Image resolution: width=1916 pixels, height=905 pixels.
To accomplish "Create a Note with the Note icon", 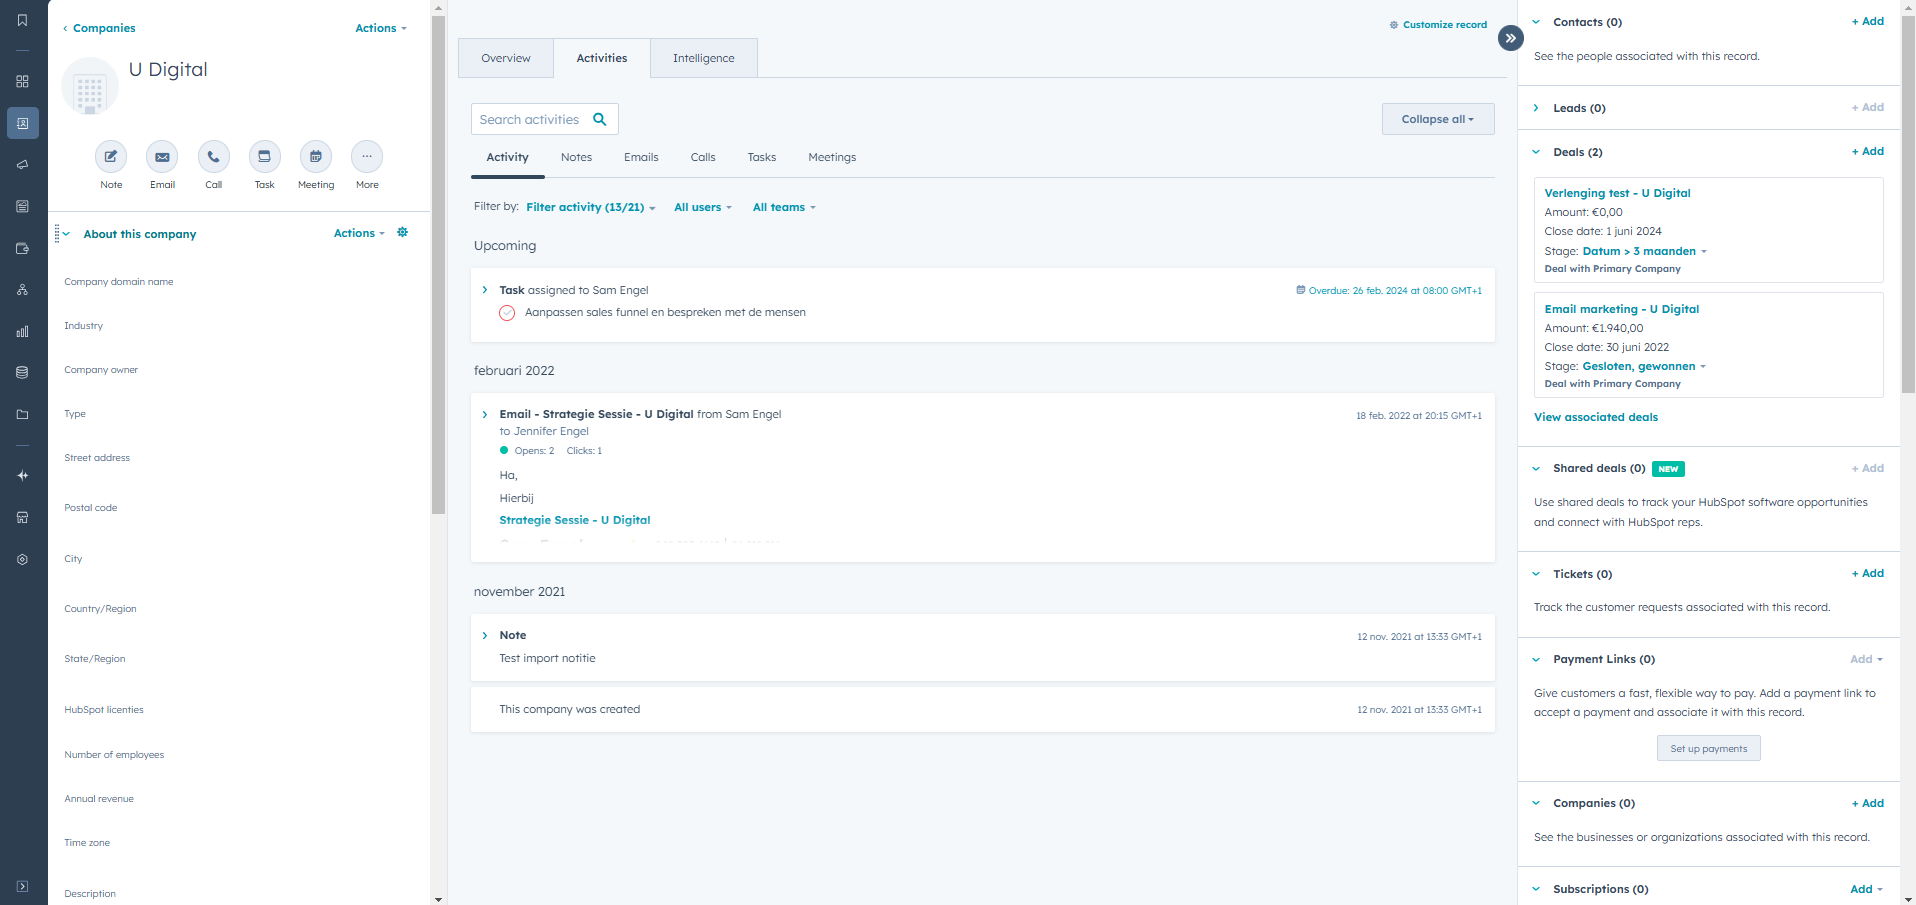I will click(x=111, y=156).
